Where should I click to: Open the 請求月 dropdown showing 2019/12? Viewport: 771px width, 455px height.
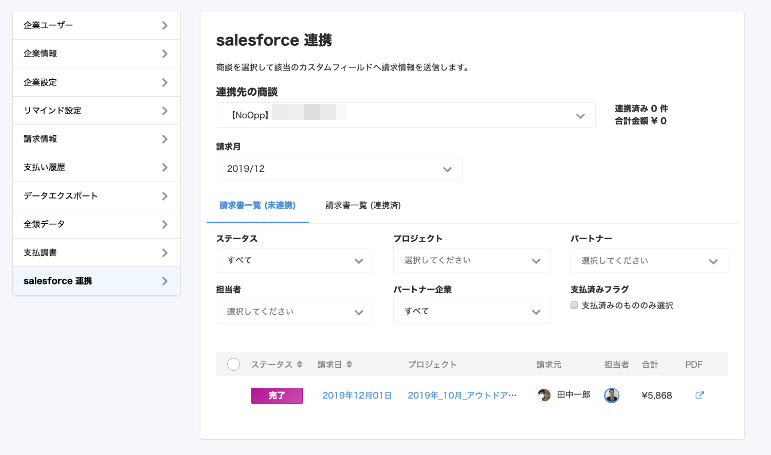(x=339, y=169)
